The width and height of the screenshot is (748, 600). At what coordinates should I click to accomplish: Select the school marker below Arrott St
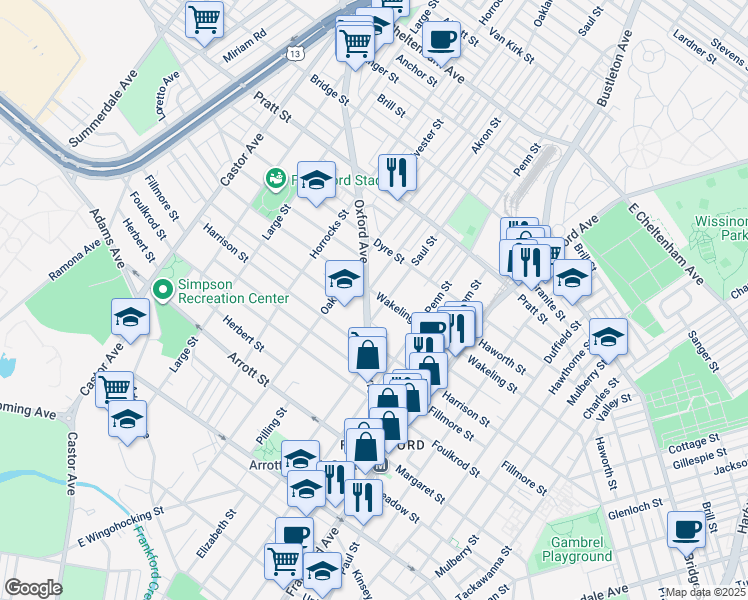(300, 459)
